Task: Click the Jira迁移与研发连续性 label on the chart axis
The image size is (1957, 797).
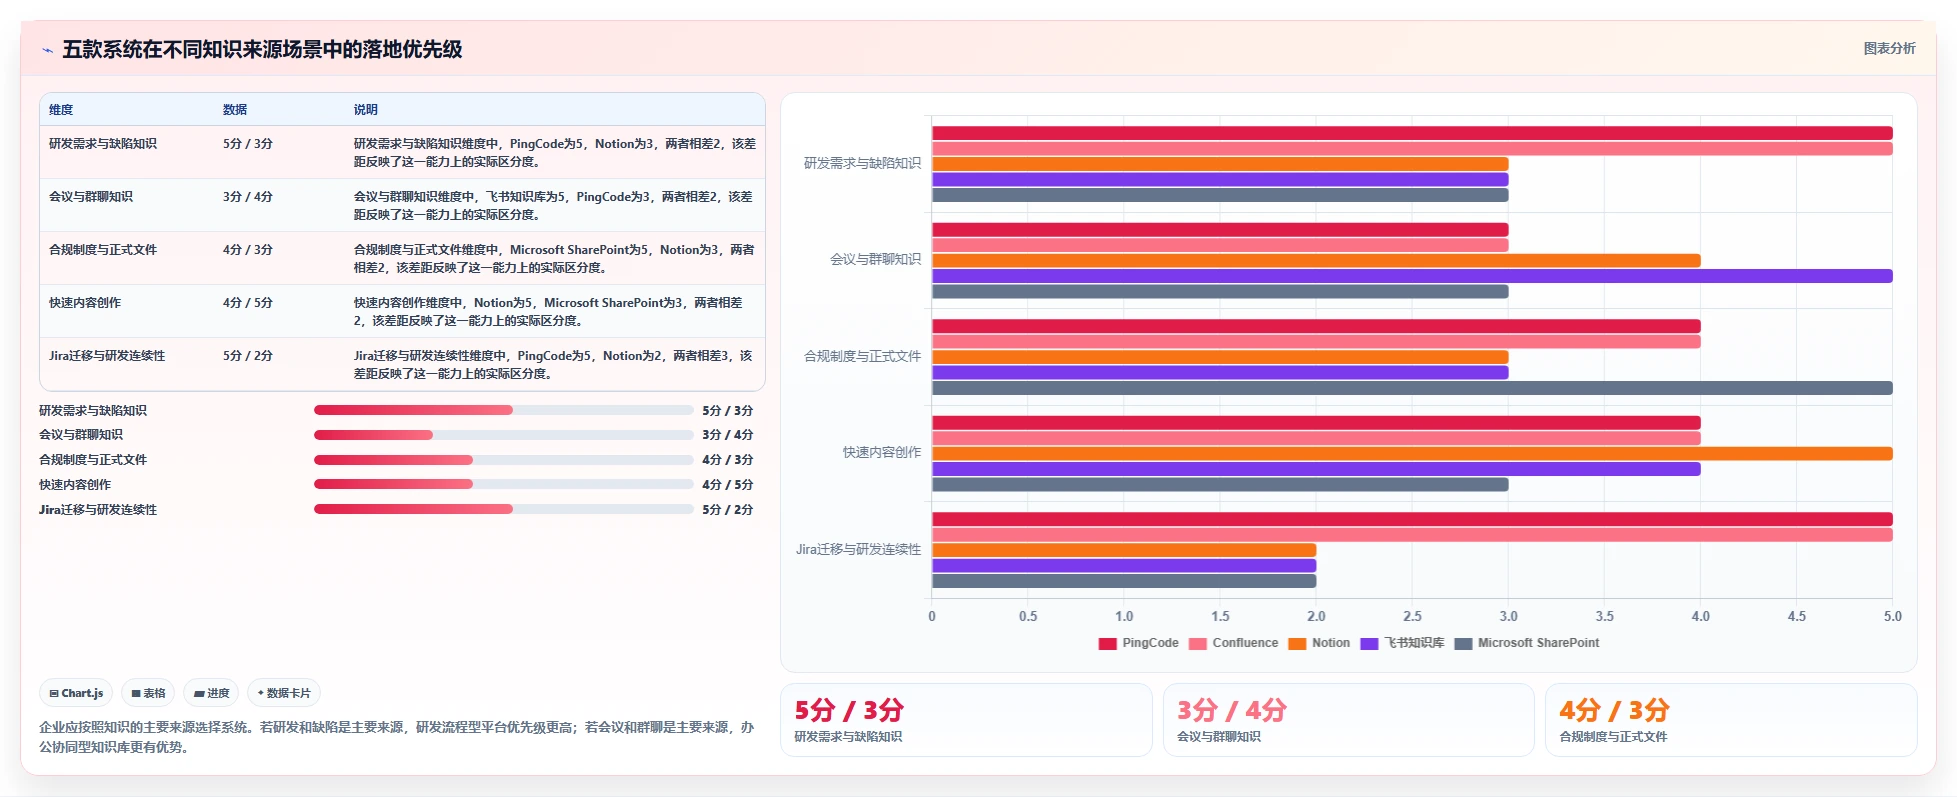Action: (859, 549)
